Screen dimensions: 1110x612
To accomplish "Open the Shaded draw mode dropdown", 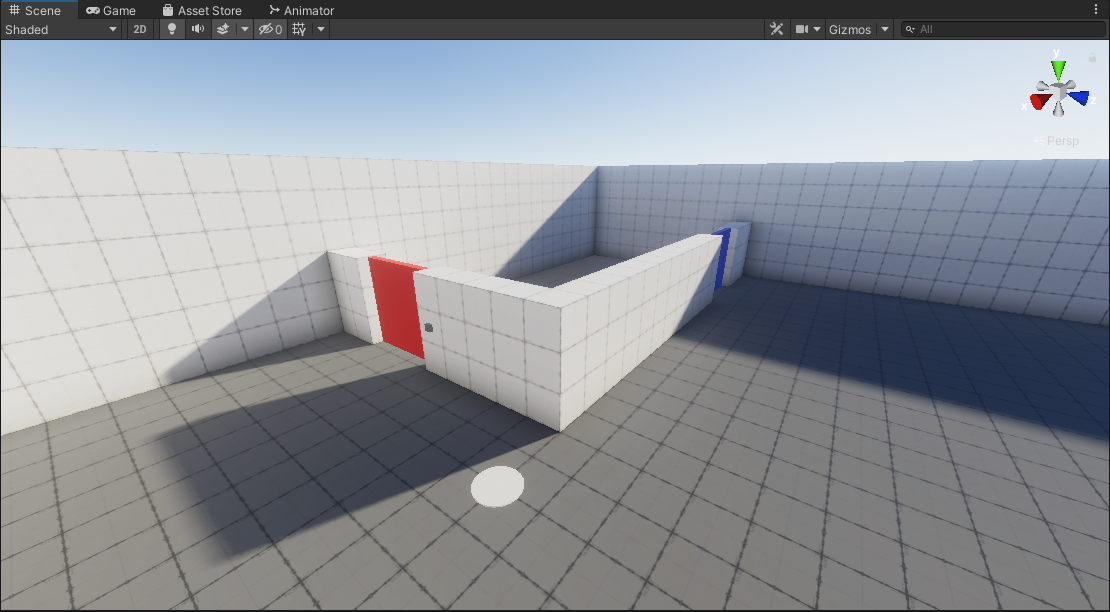I will point(62,29).
